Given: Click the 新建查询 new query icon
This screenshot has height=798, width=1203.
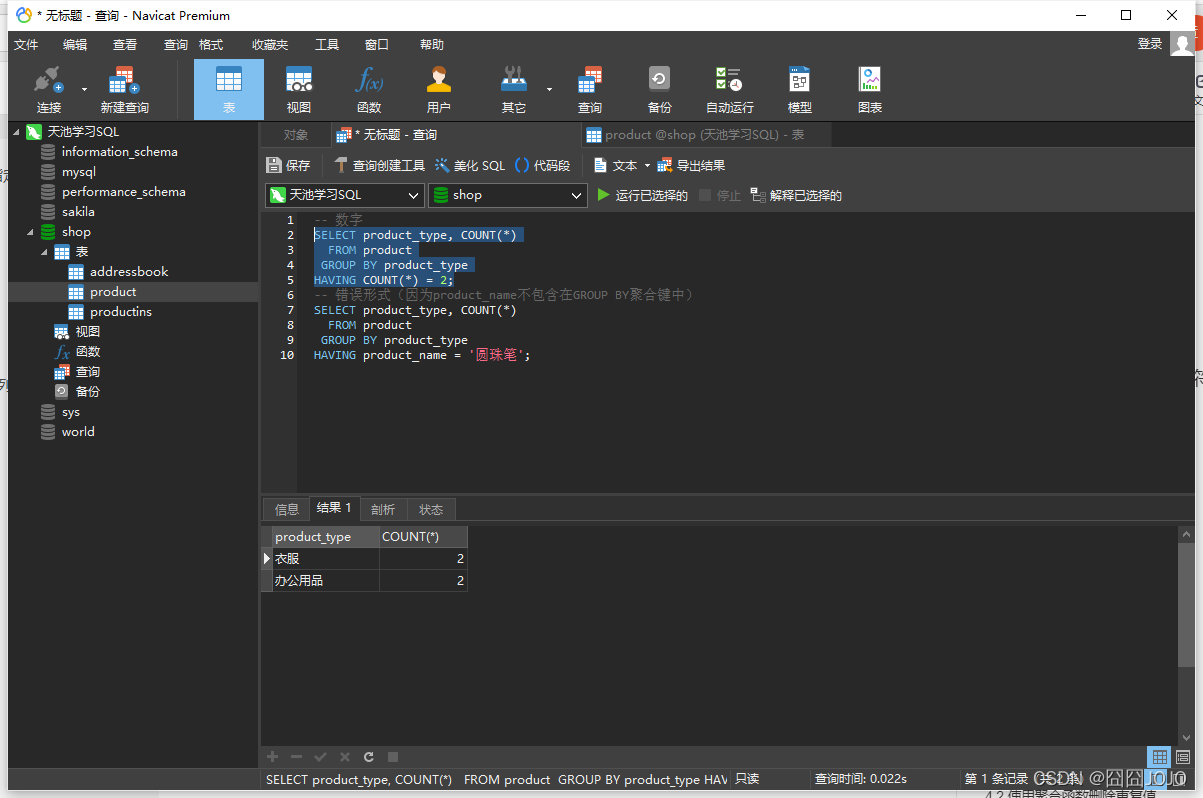Looking at the screenshot, I should click(x=124, y=90).
